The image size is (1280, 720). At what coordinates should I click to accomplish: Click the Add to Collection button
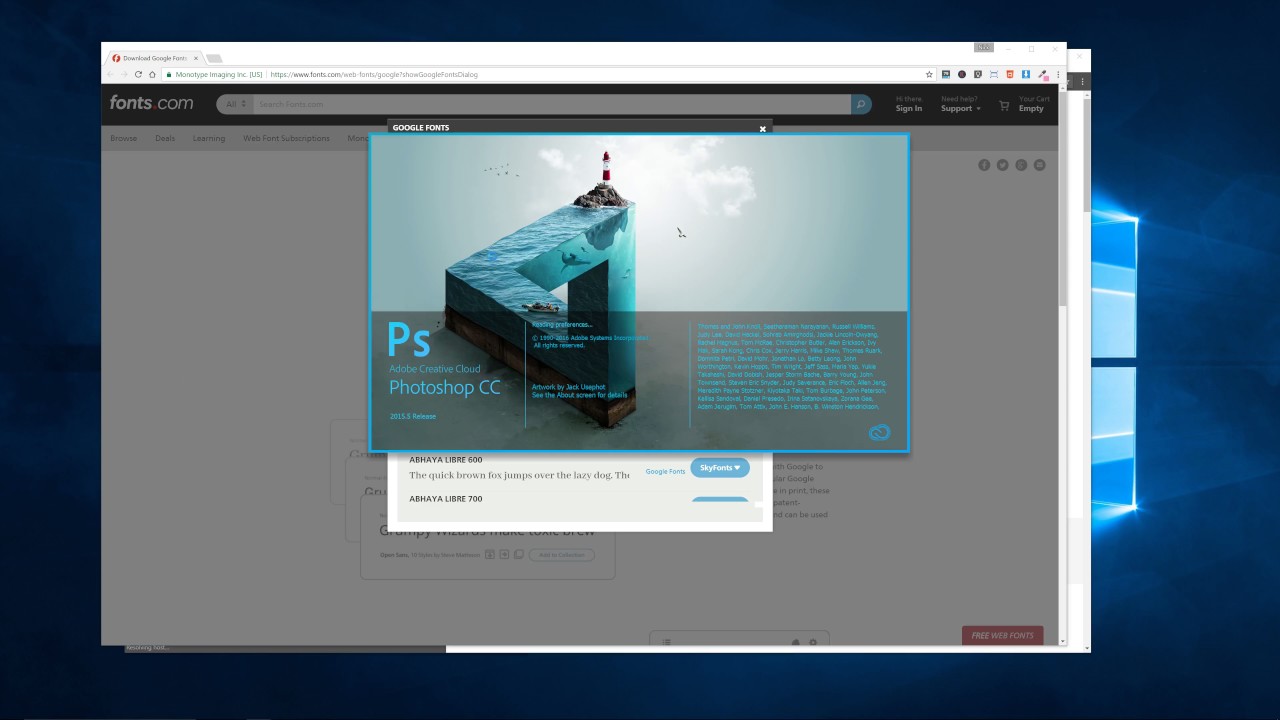pos(562,555)
